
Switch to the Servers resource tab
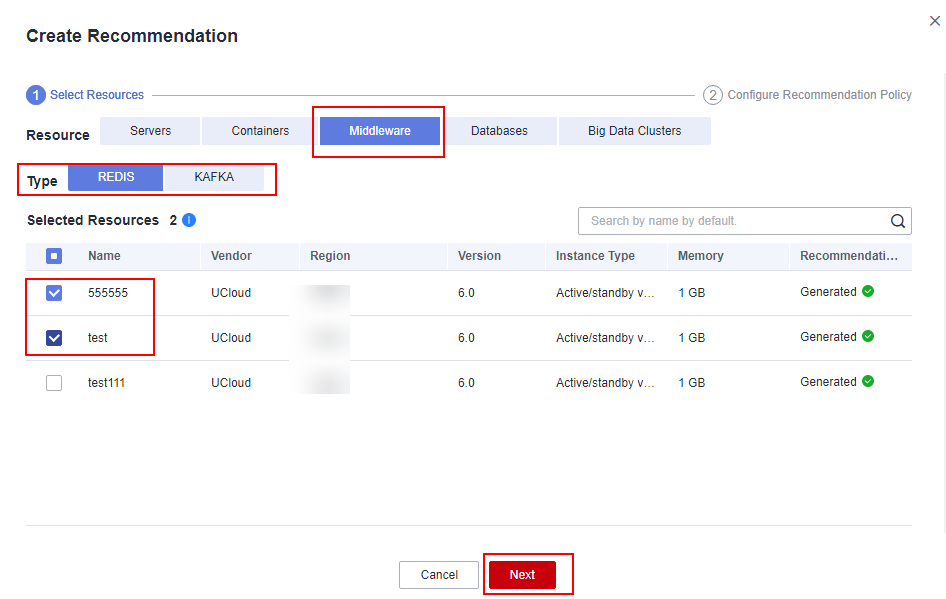[x=150, y=131]
